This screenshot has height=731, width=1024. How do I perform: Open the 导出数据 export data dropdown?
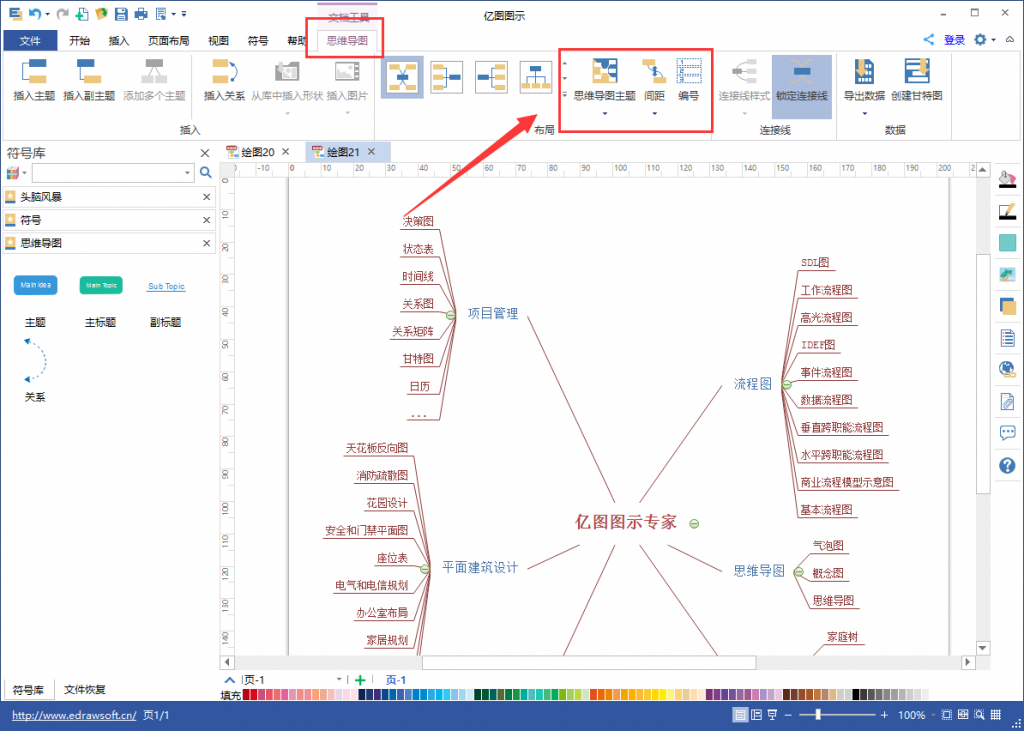pyautogui.click(x=864, y=87)
